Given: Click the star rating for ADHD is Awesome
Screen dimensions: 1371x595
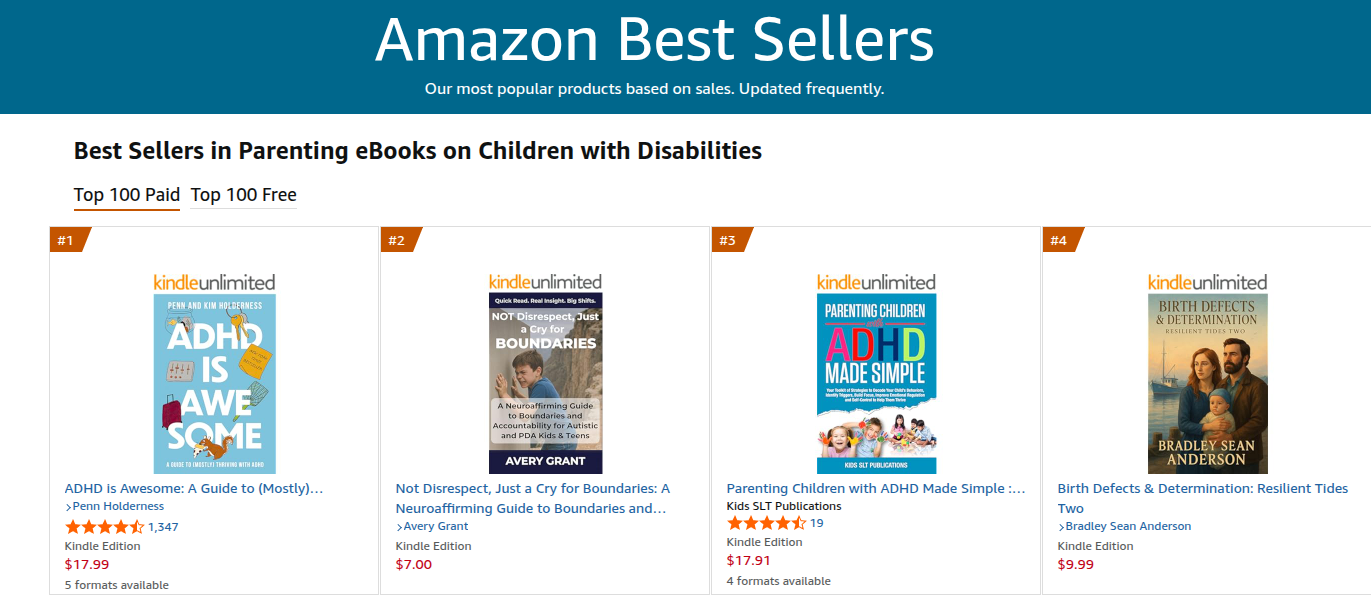Looking at the screenshot, I should (104, 527).
